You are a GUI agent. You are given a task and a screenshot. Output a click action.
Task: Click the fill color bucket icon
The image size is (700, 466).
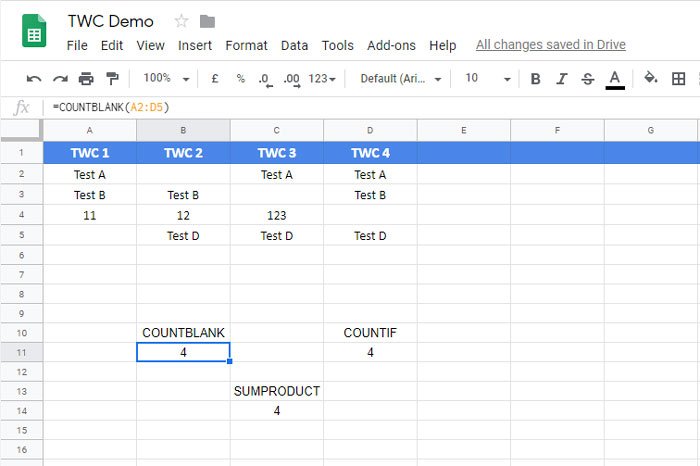point(650,78)
